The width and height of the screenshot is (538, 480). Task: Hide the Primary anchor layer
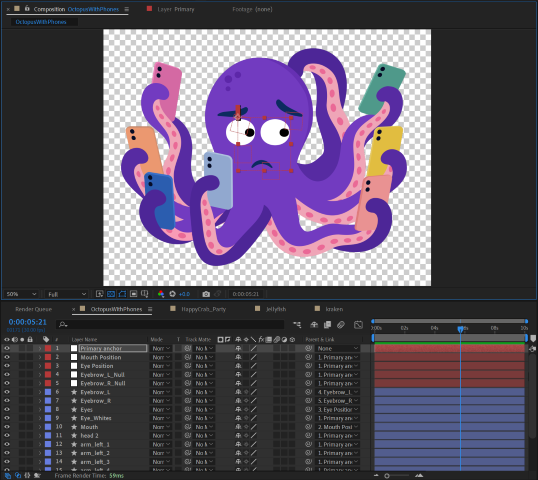[7, 348]
